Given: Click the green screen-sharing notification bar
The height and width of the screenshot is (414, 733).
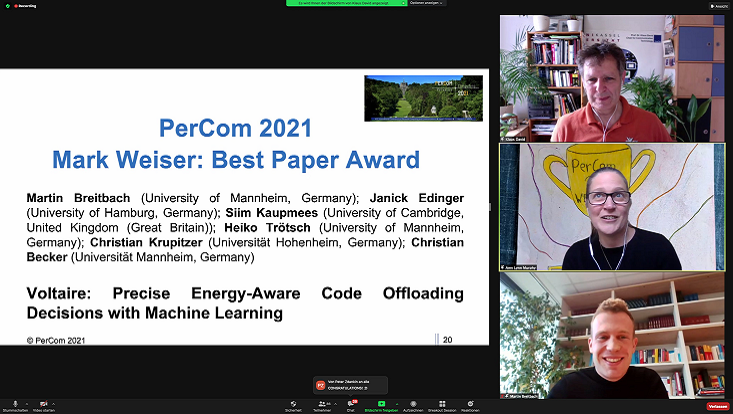Looking at the screenshot, I should tap(346, 3).
